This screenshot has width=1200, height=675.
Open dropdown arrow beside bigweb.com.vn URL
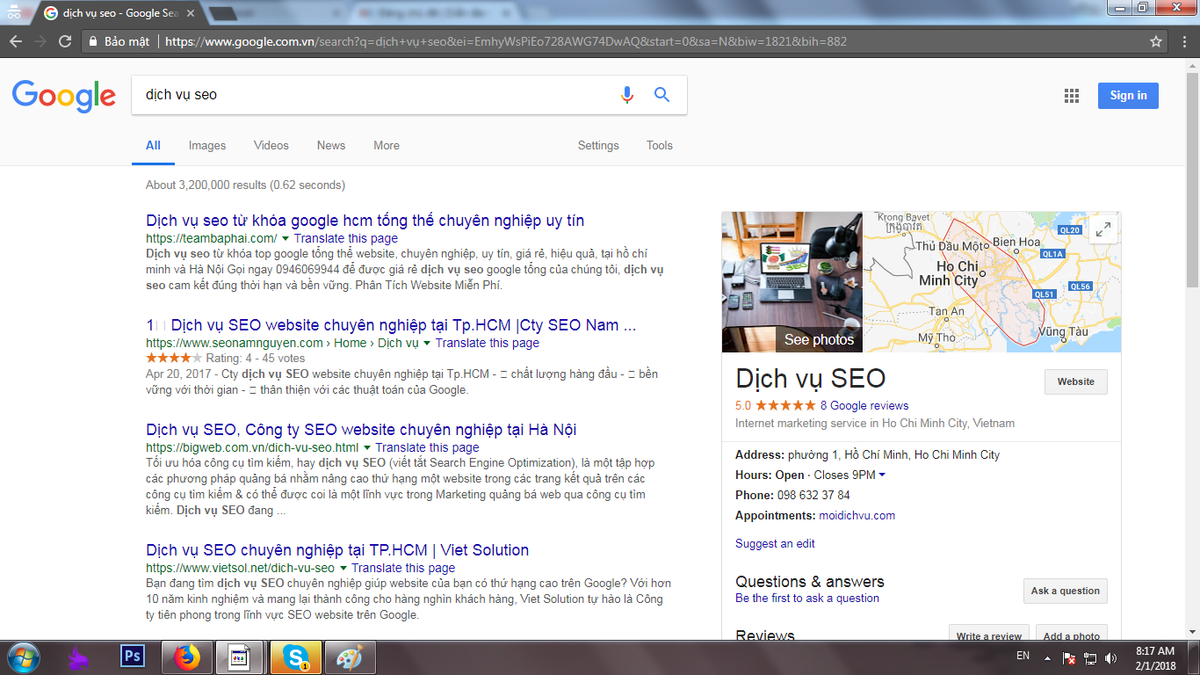pos(367,448)
